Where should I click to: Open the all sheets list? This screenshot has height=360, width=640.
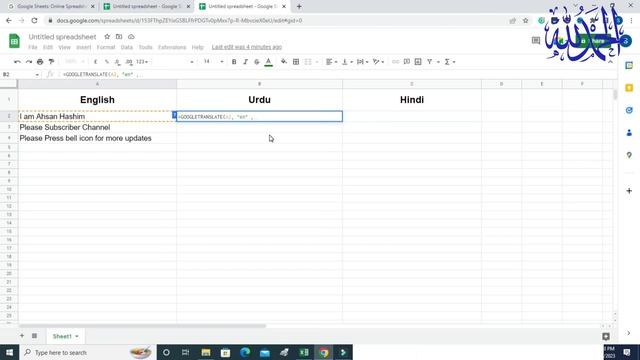click(34, 336)
